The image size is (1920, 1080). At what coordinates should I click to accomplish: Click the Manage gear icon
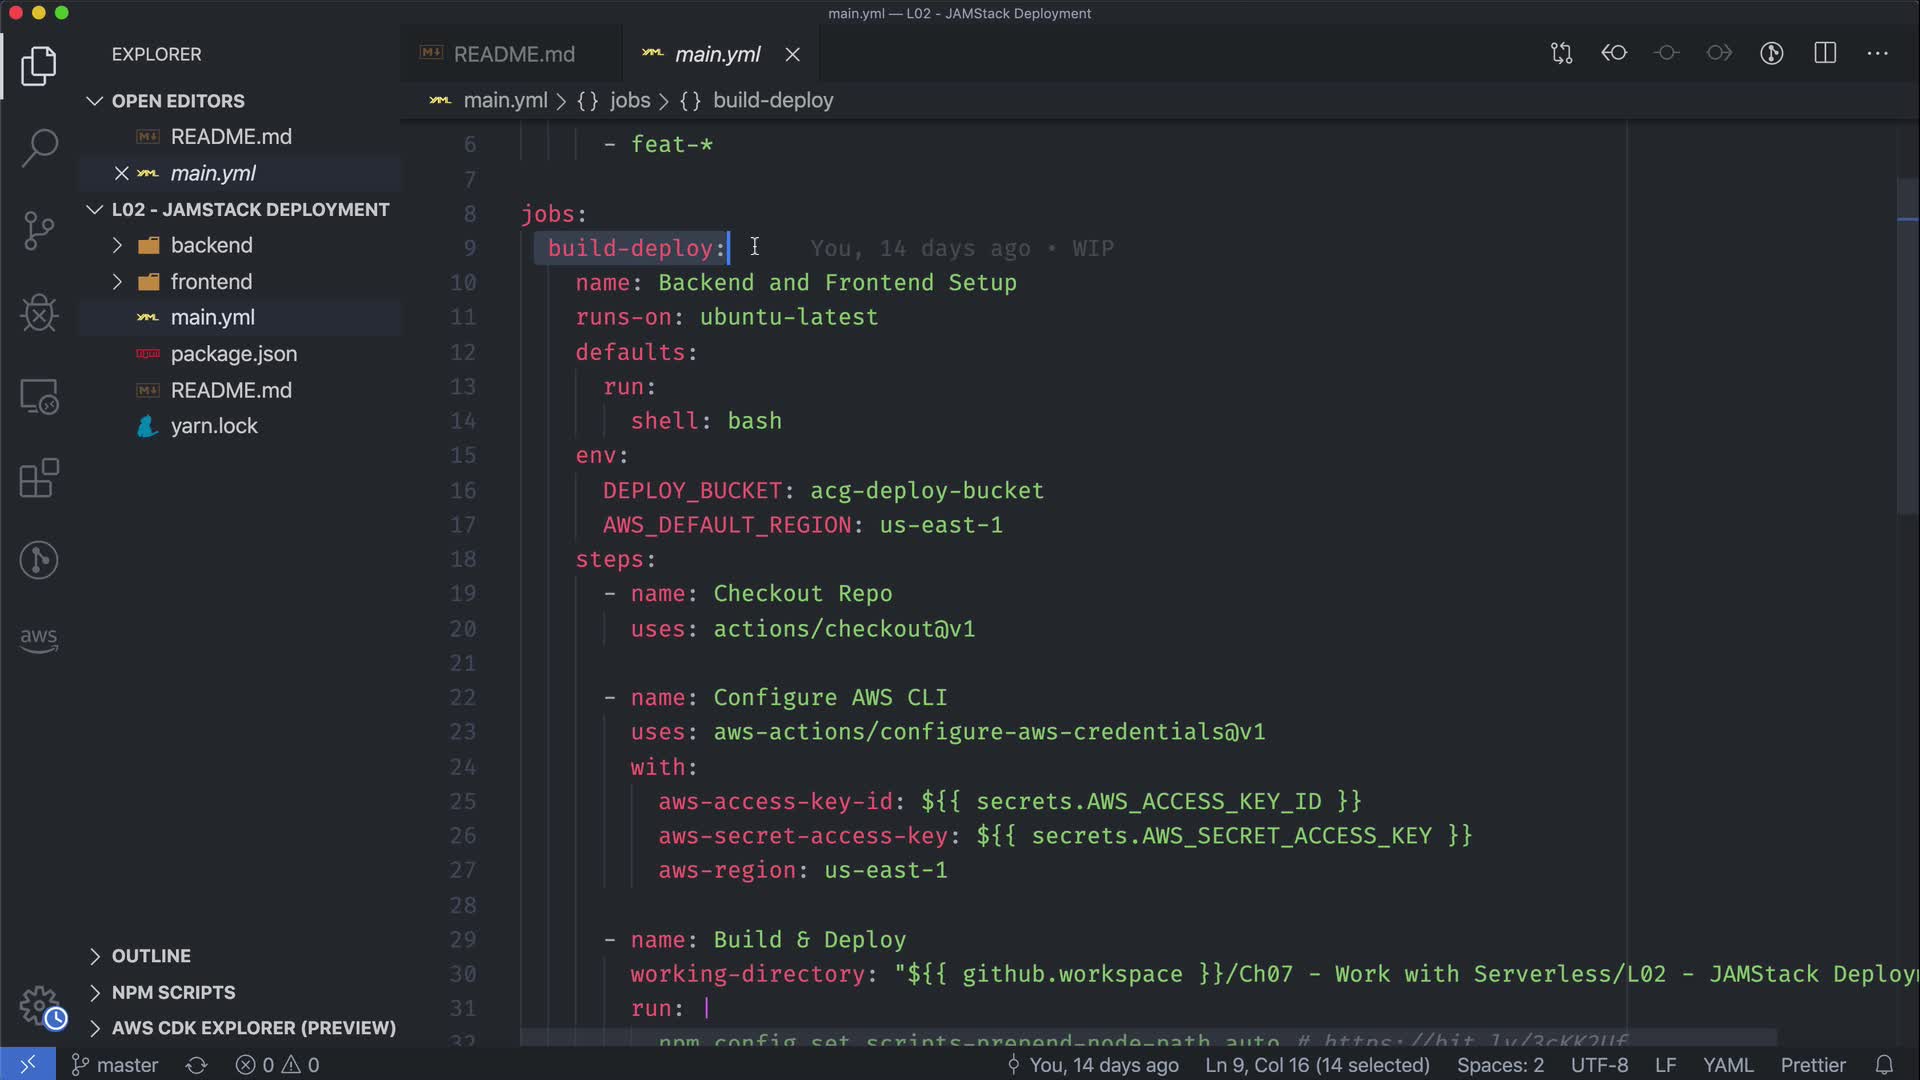tap(41, 1007)
